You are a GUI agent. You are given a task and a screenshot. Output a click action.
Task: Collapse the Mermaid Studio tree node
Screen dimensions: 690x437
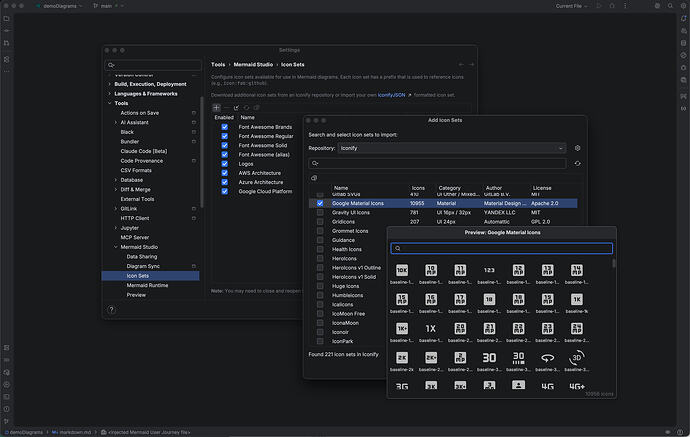coord(116,247)
